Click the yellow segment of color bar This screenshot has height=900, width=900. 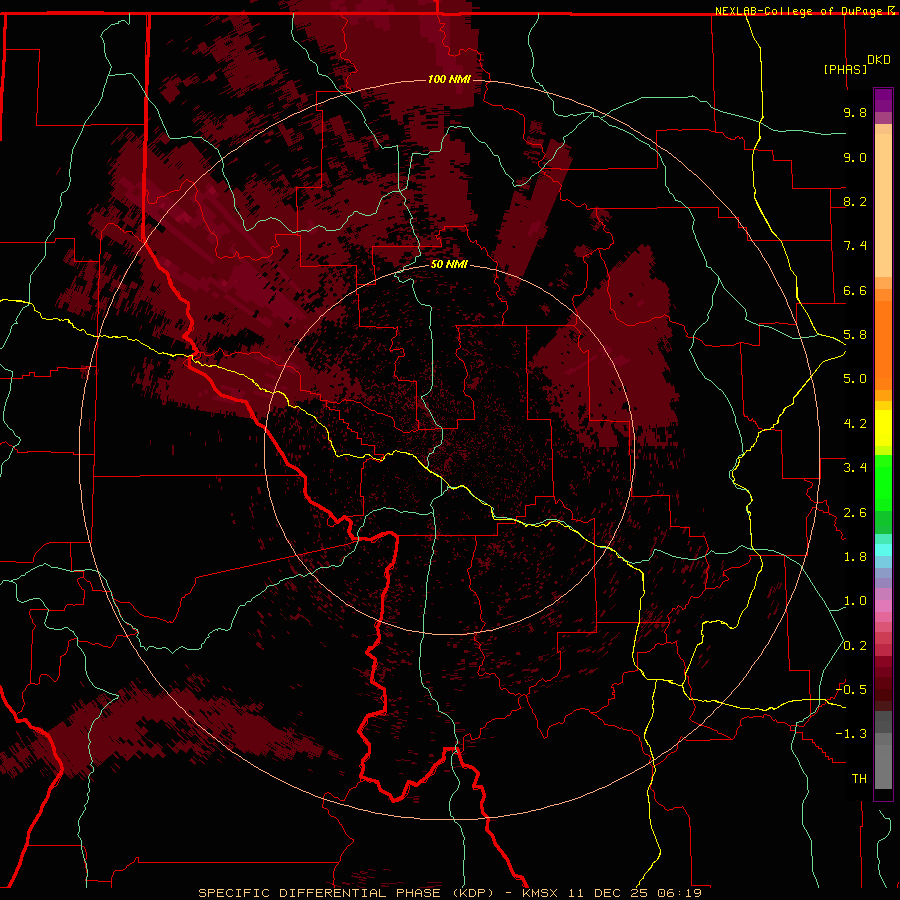883,428
